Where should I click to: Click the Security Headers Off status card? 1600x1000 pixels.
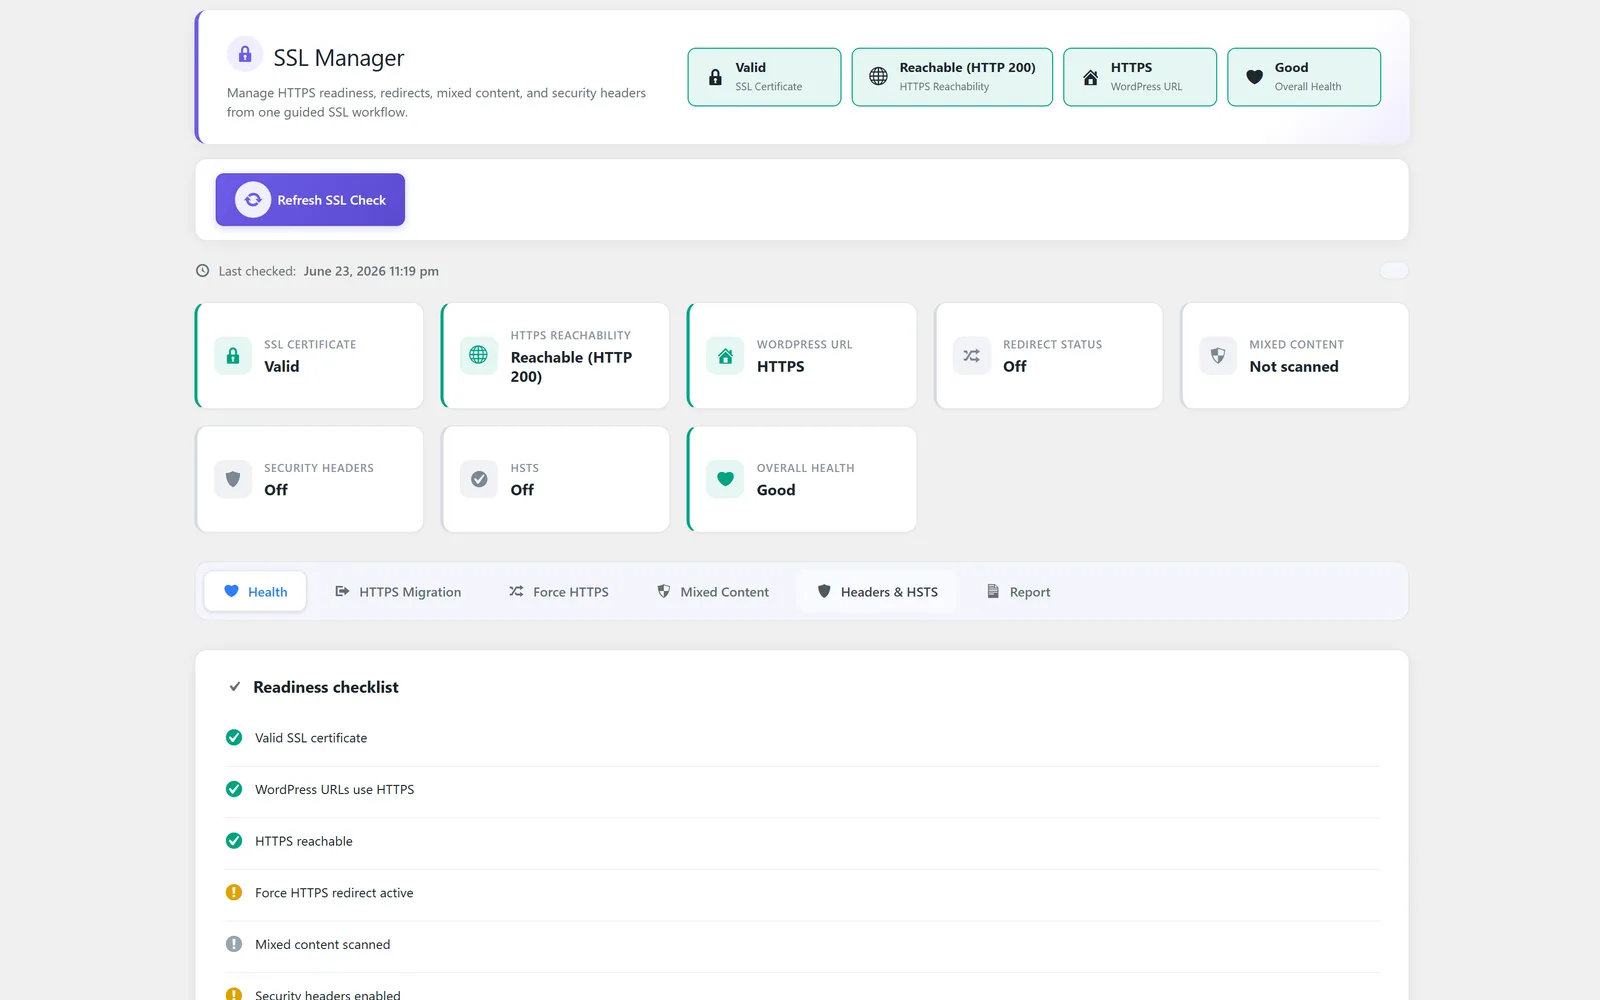coord(310,479)
